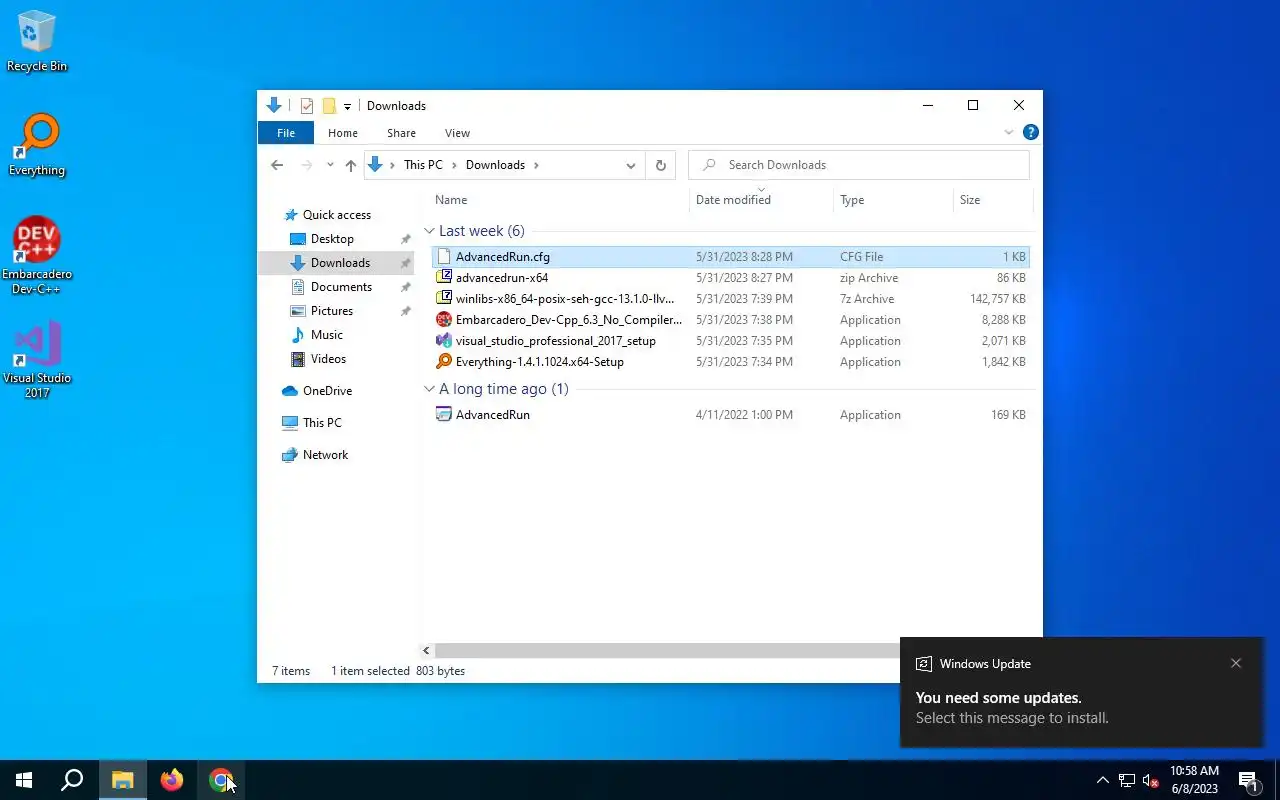Sort by the Name column header
The height and width of the screenshot is (800, 1280).
point(558,200)
